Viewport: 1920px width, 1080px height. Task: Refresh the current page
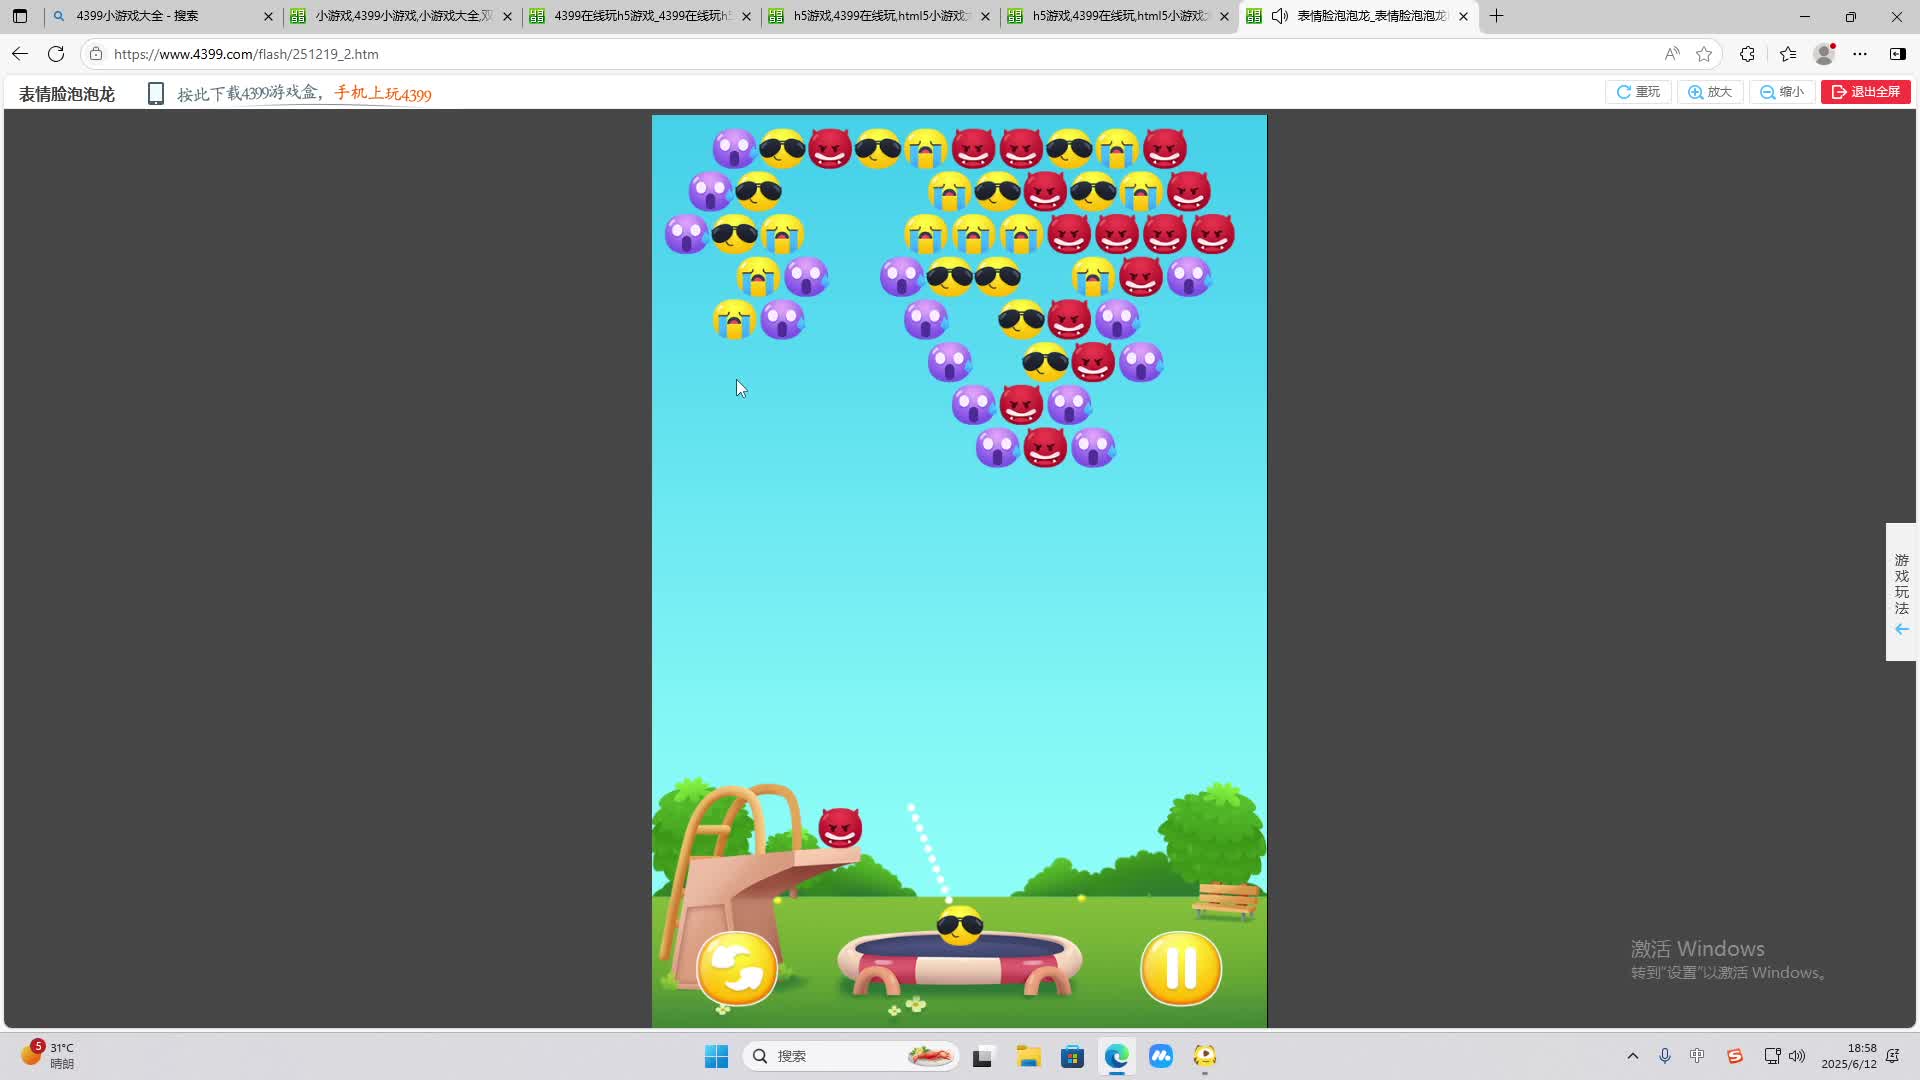[56, 54]
